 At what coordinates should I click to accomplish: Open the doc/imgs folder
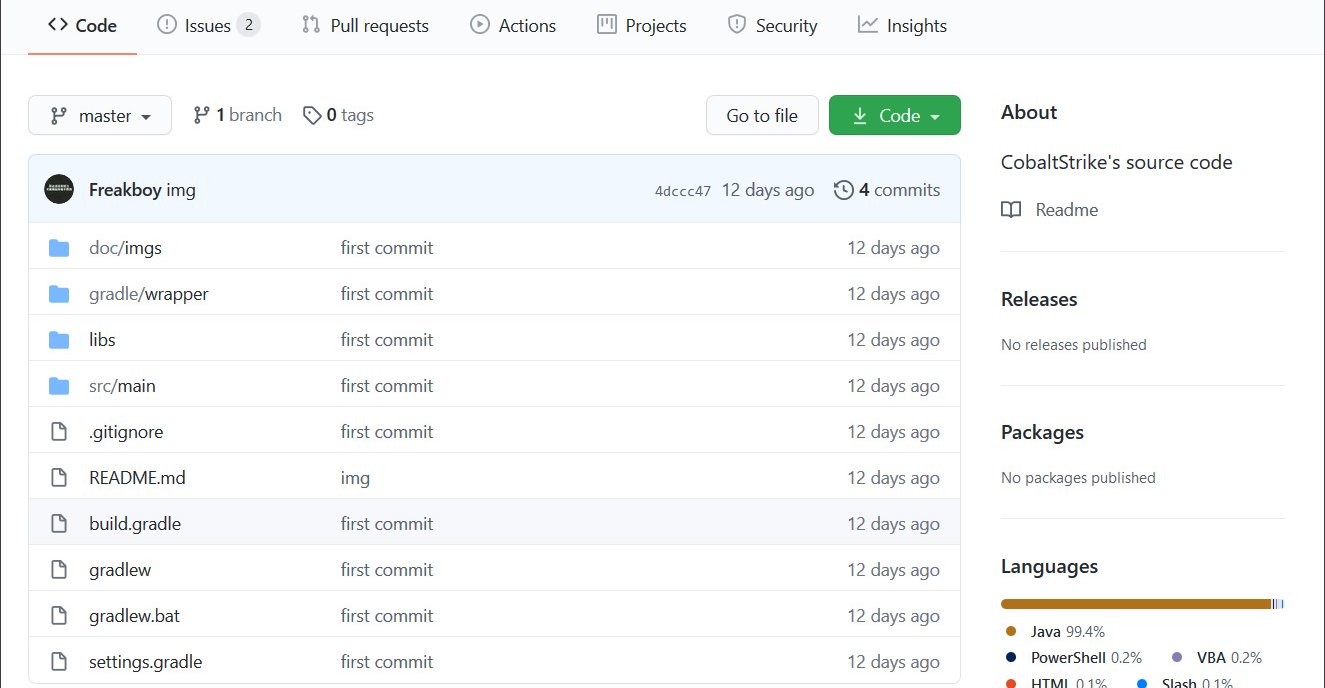(x=125, y=248)
